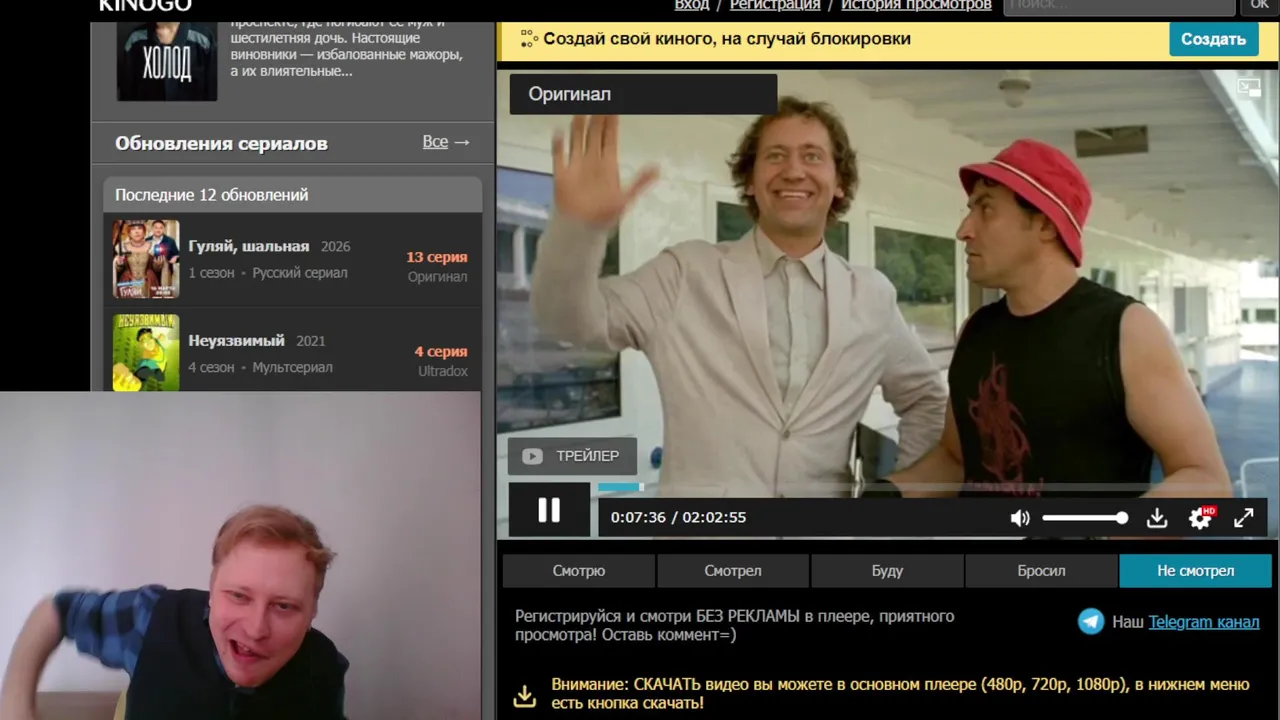
Task: Click the search input field
Action: 1119,6
